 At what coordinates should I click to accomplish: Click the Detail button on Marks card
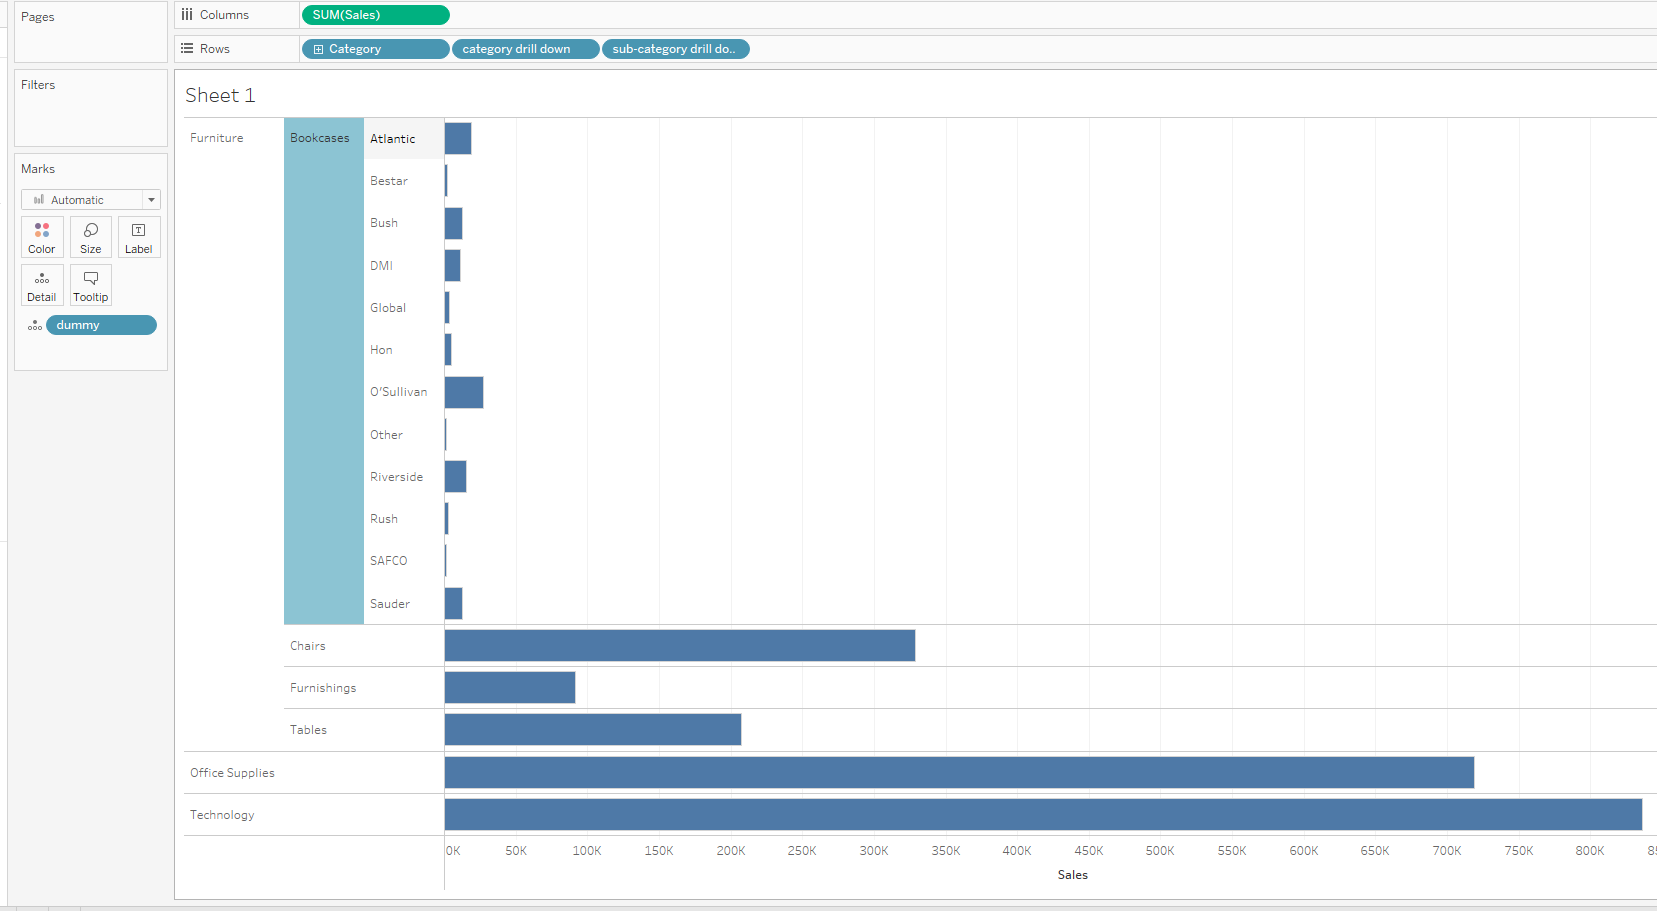[42, 286]
